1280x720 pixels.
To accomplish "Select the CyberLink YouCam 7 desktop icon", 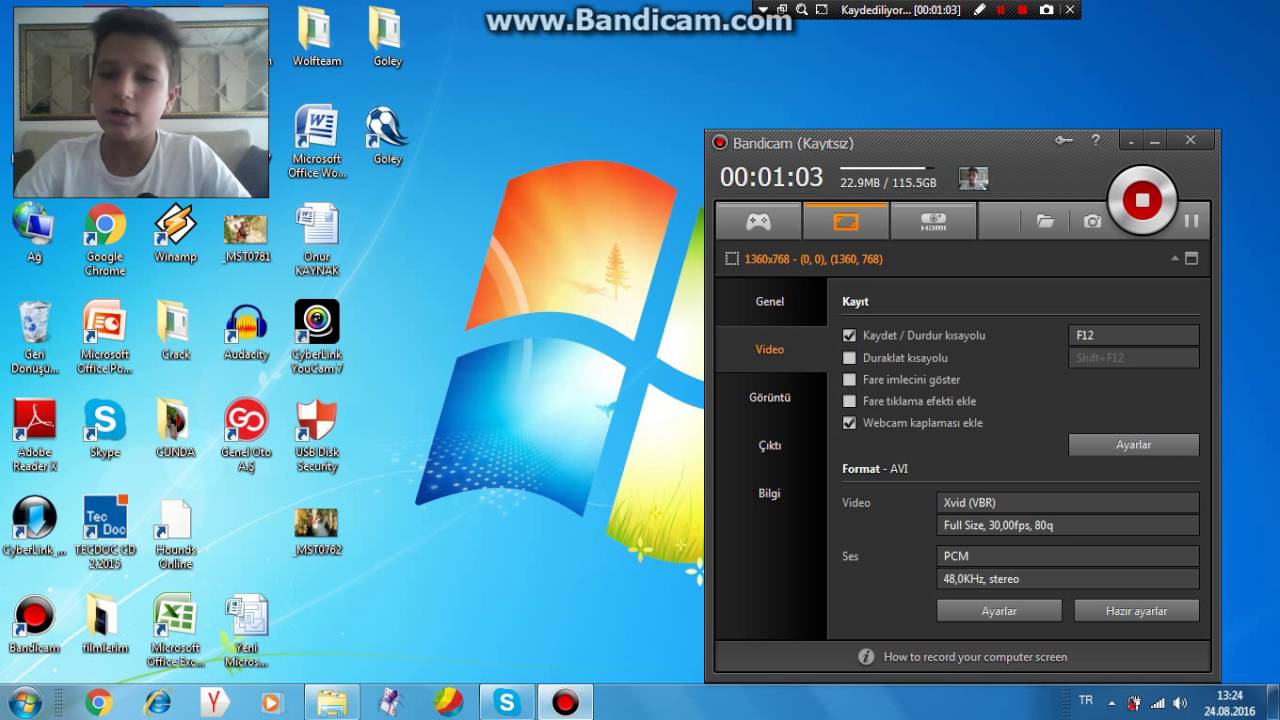I will [x=317, y=338].
